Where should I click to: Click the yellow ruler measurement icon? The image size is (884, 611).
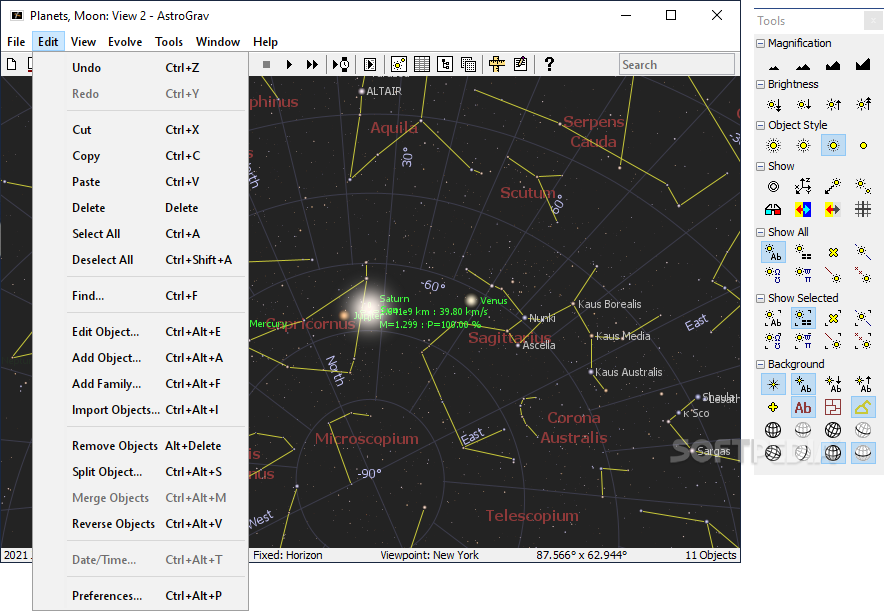click(x=497, y=64)
